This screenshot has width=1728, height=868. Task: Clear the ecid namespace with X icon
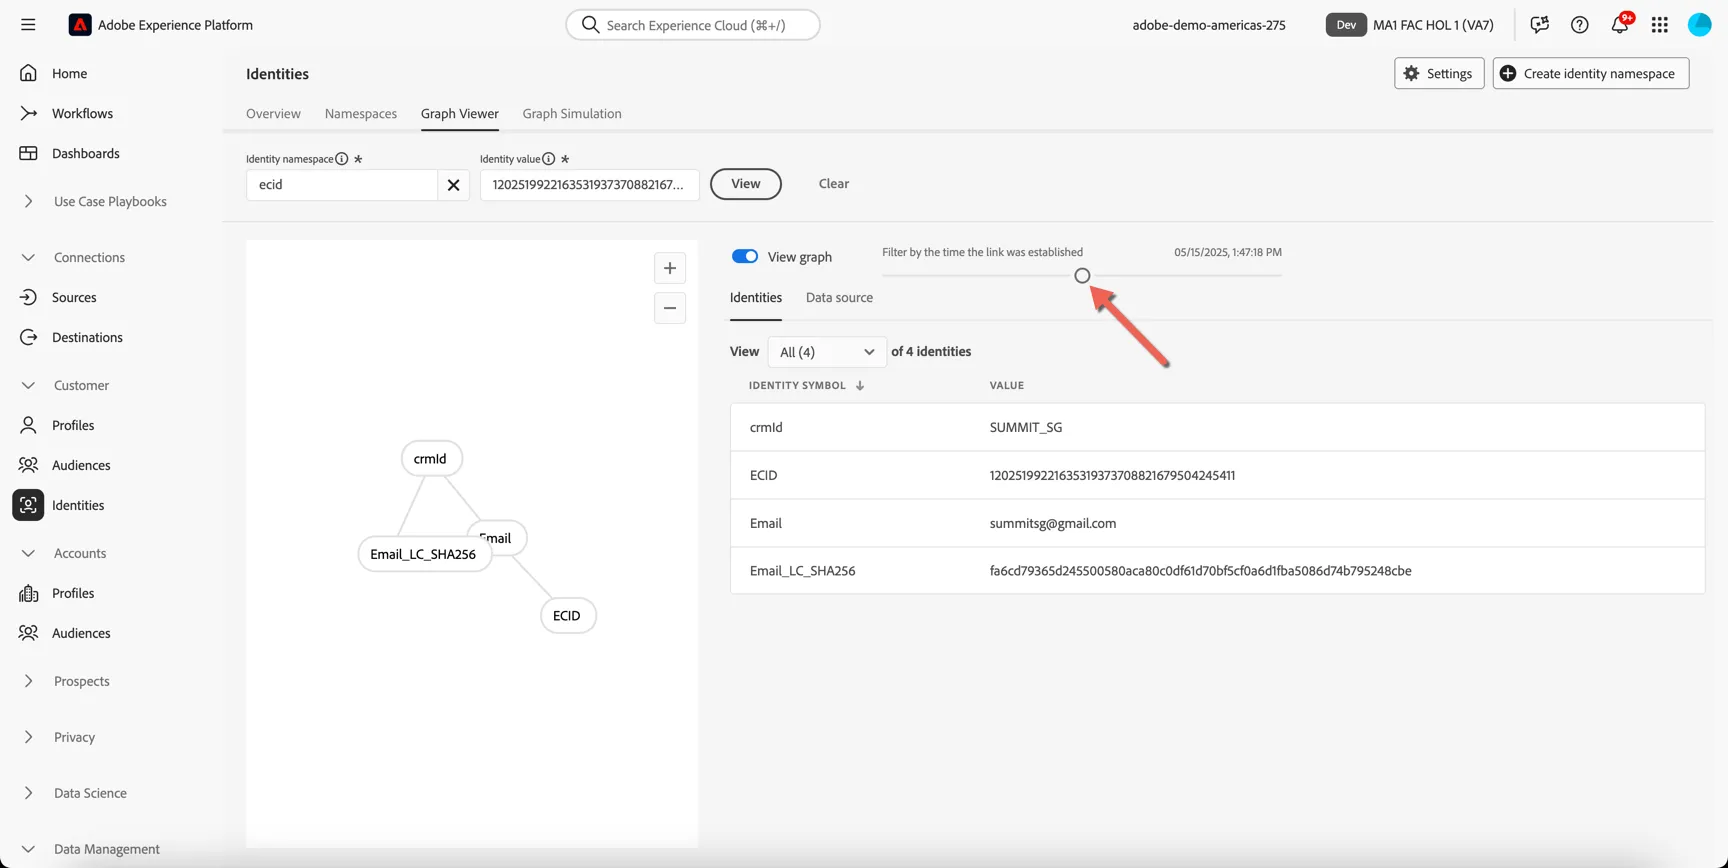pyautogui.click(x=453, y=185)
